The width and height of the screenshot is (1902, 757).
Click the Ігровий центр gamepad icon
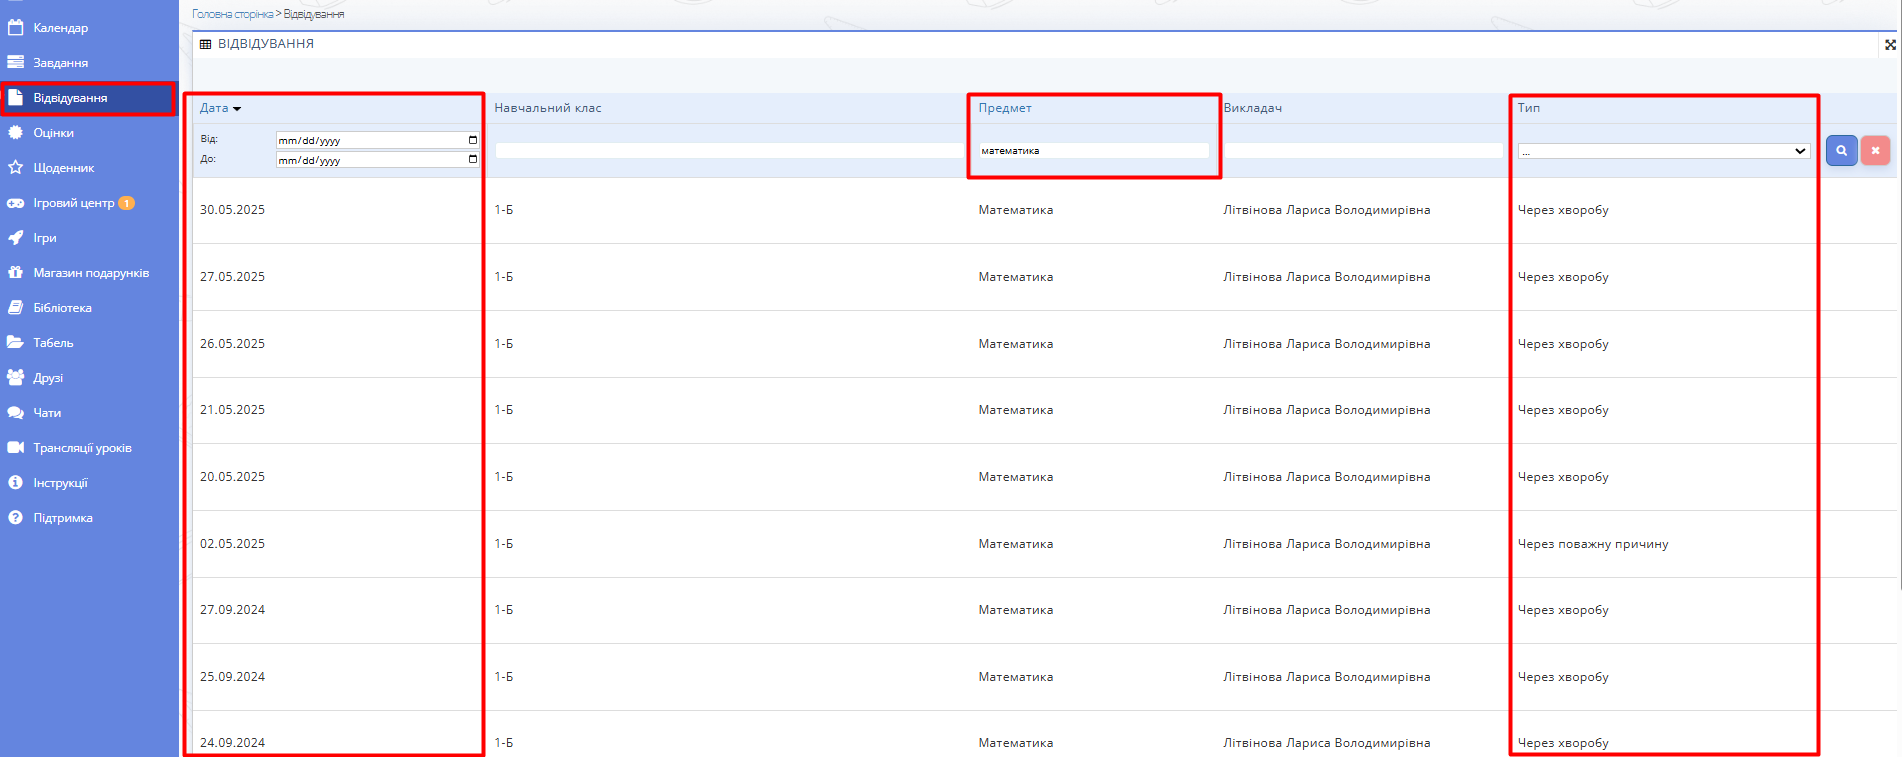pos(16,203)
